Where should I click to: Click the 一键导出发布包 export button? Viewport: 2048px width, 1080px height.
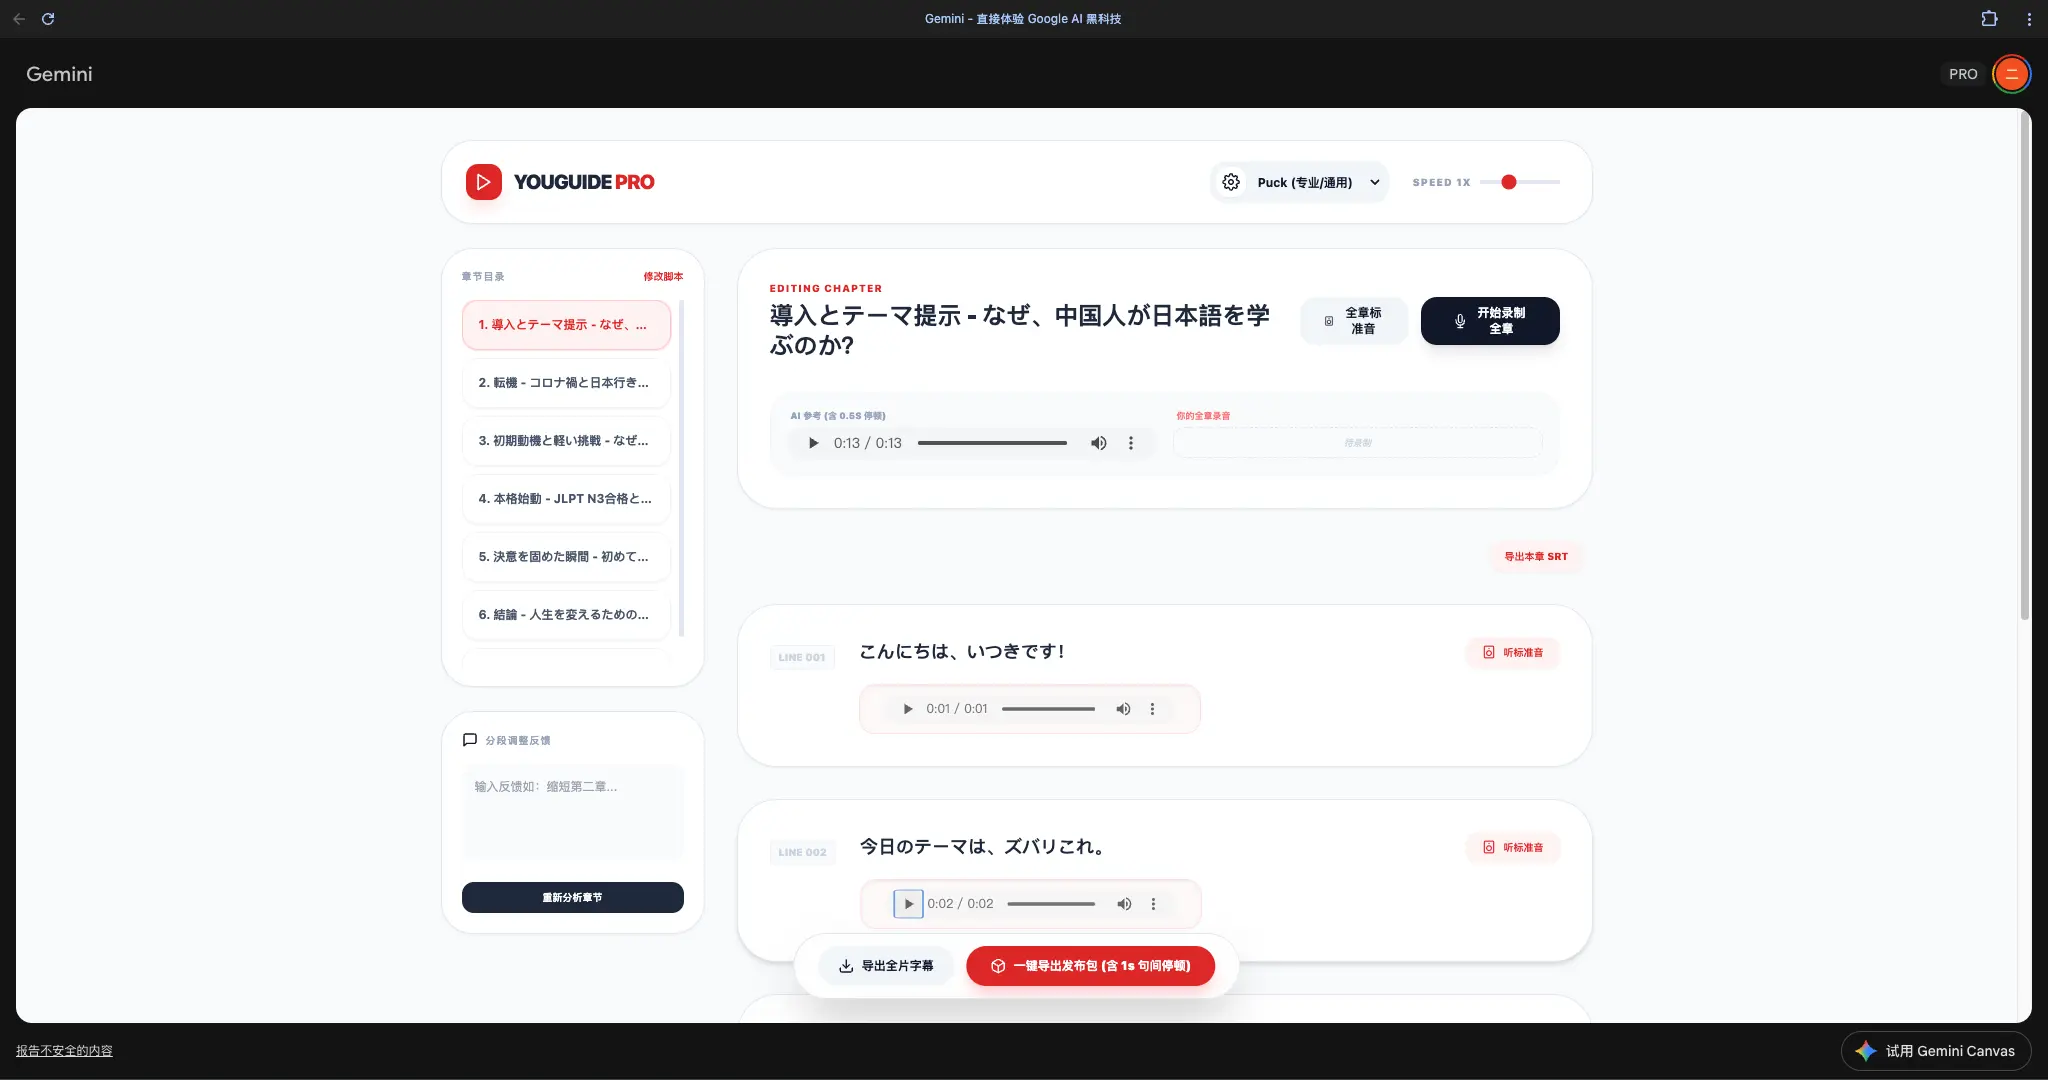[x=1091, y=965]
